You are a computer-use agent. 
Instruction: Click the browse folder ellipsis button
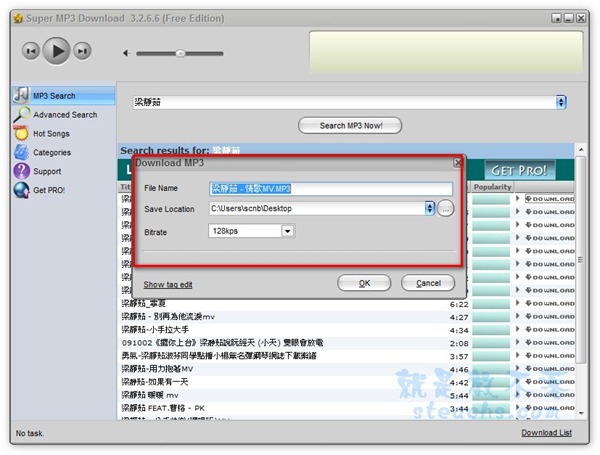click(x=445, y=209)
